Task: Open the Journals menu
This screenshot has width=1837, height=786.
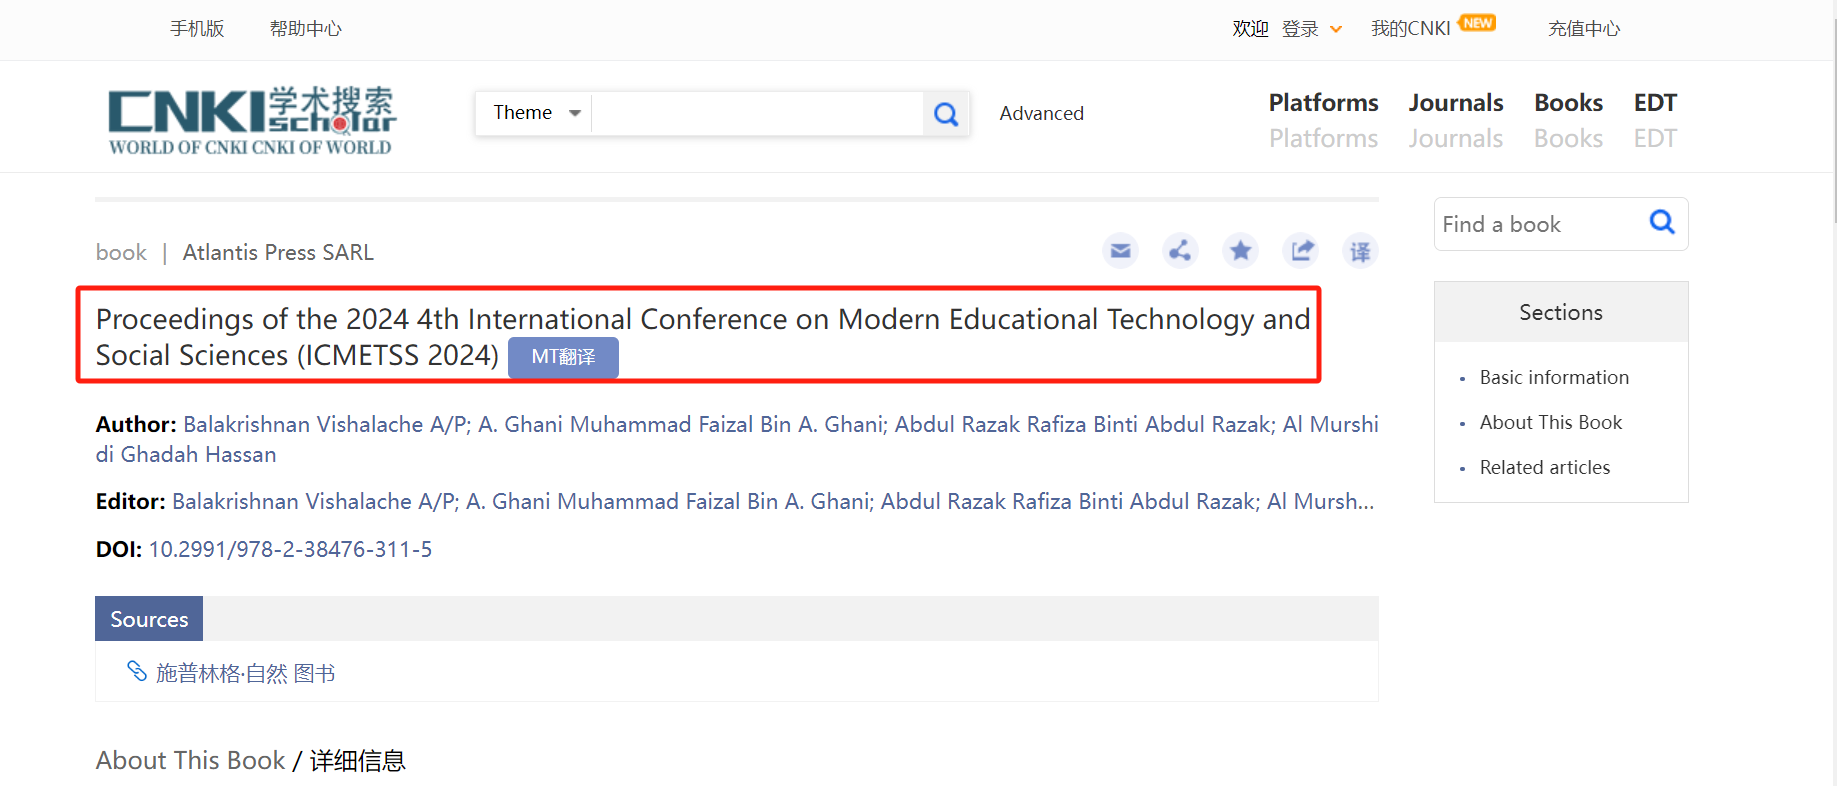Action: click(1456, 103)
